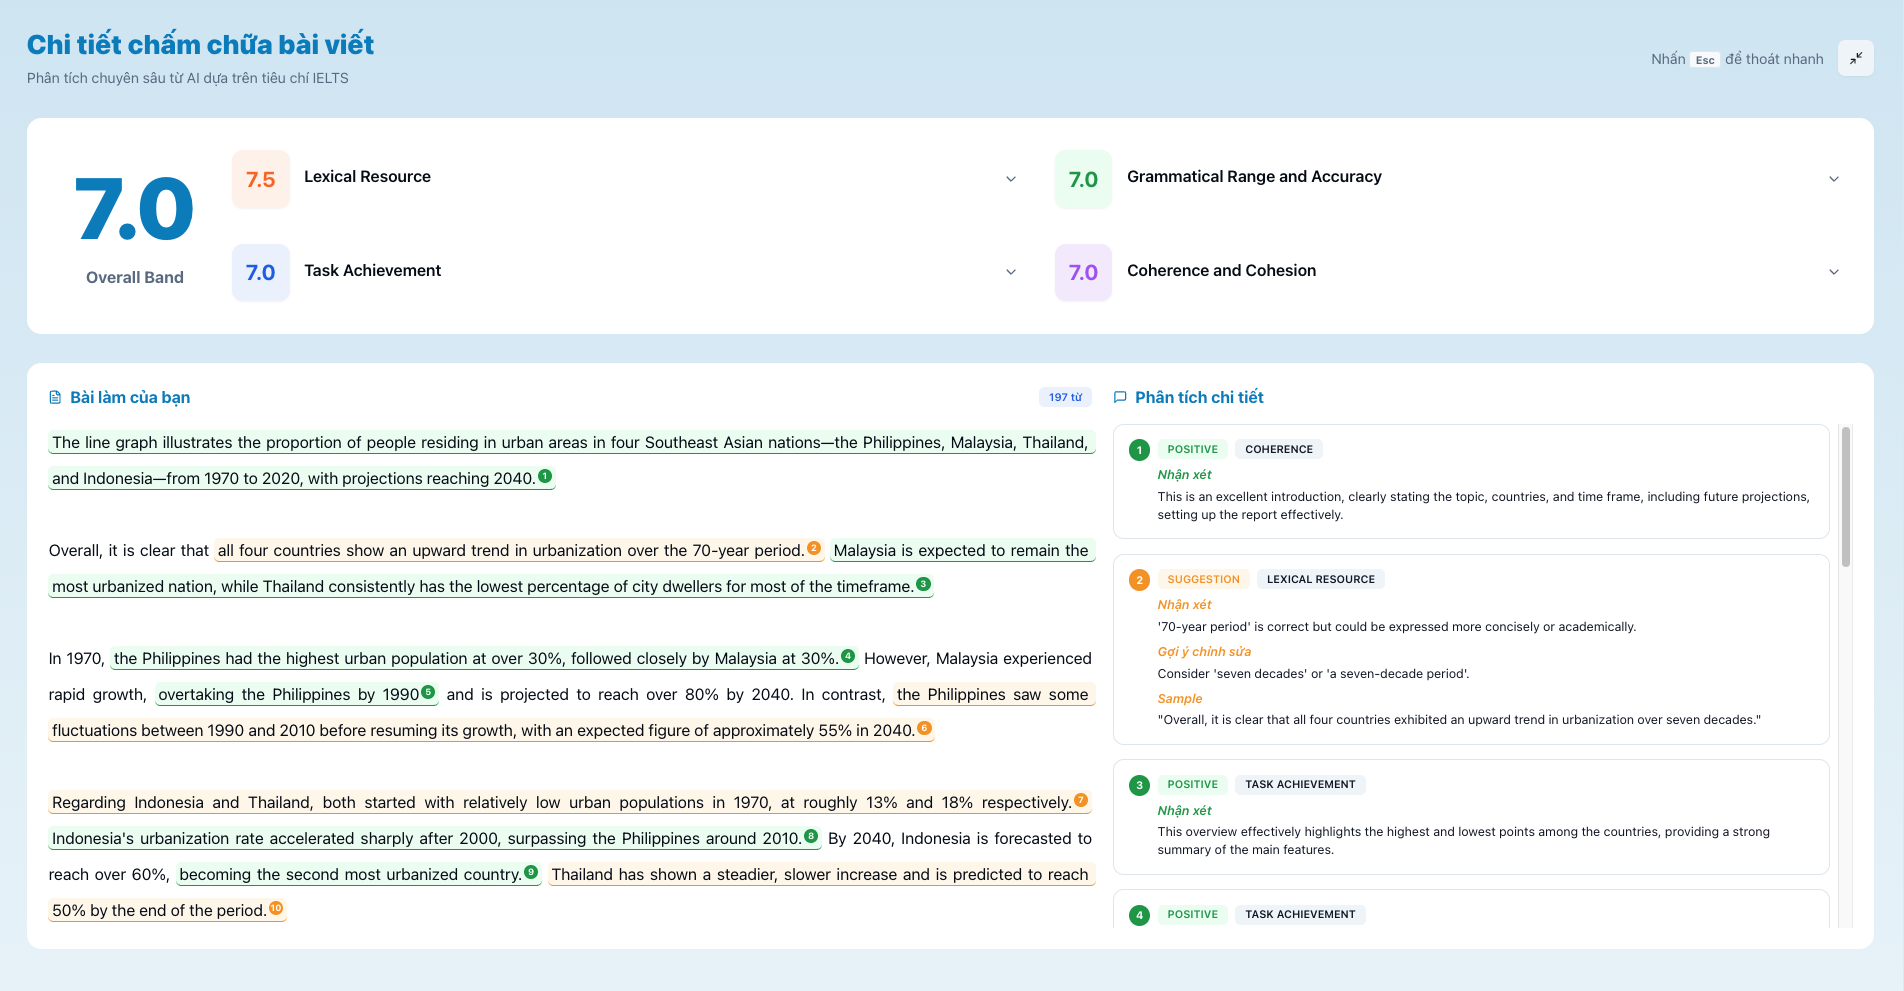Select the COHERENCE tag on feedback 1

[1278, 450]
